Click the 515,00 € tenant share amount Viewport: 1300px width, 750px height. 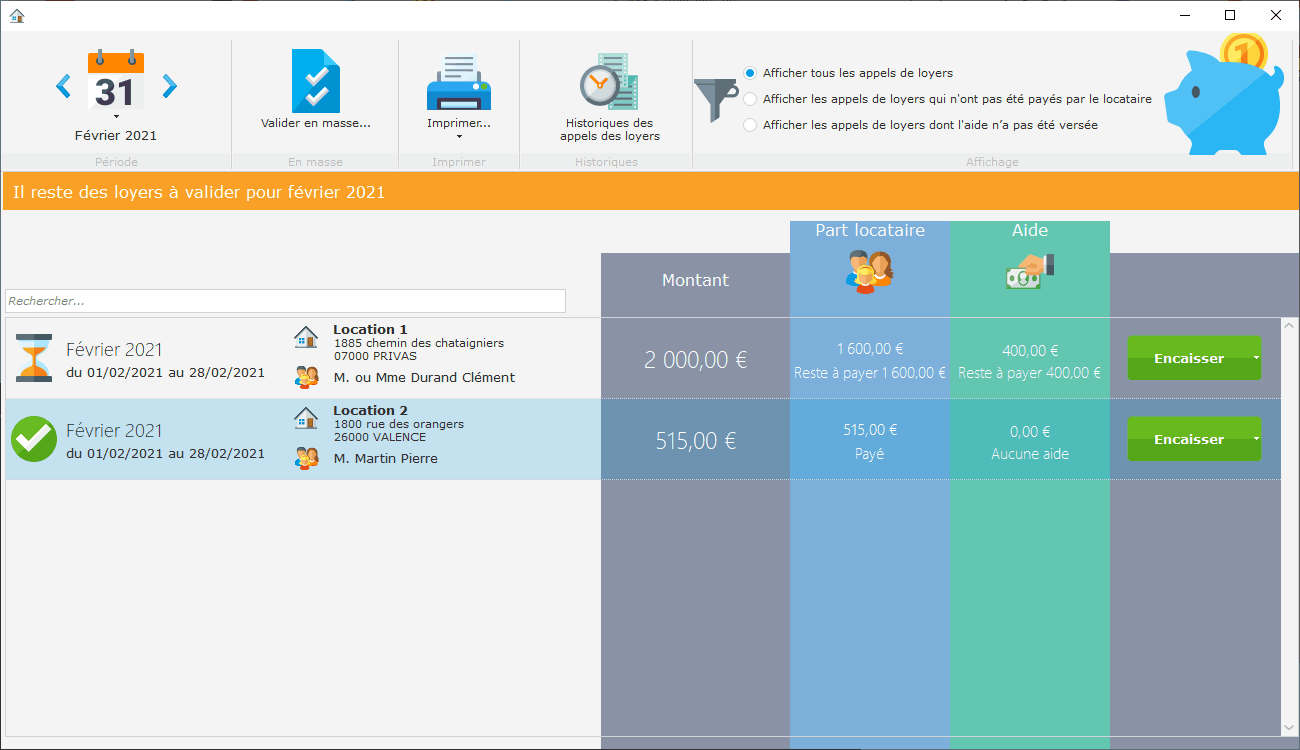click(870, 430)
